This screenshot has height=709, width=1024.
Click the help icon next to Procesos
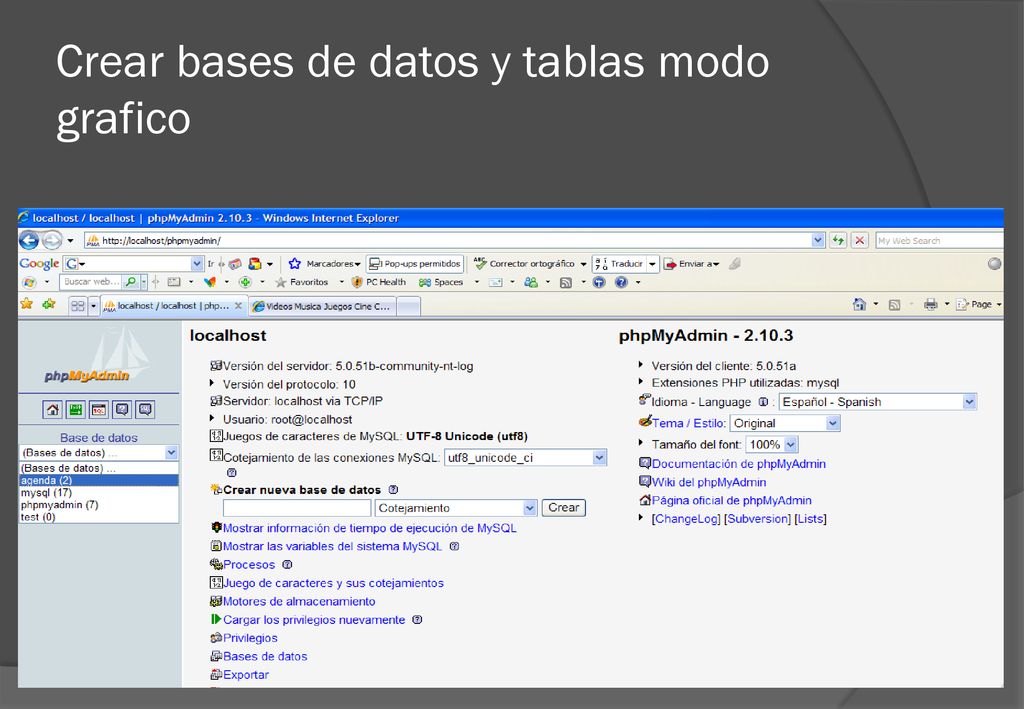[287, 565]
